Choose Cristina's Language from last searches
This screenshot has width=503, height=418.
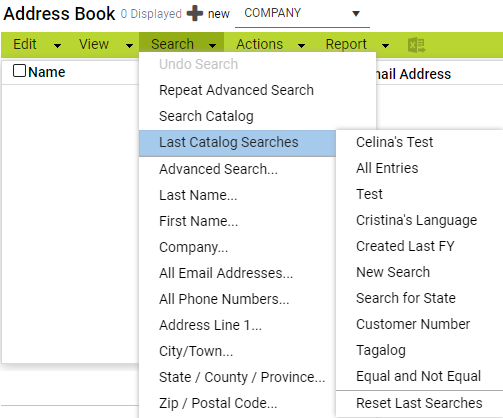tap(416, 220)
